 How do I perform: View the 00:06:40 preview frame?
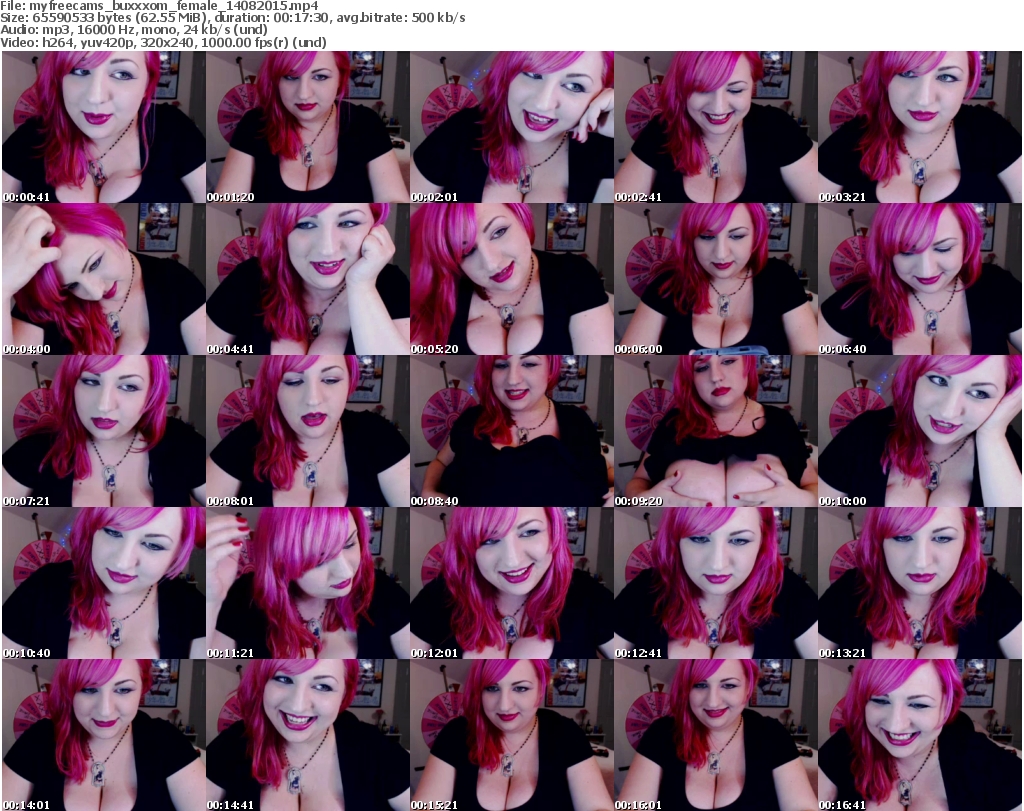[x=920, y=279]
